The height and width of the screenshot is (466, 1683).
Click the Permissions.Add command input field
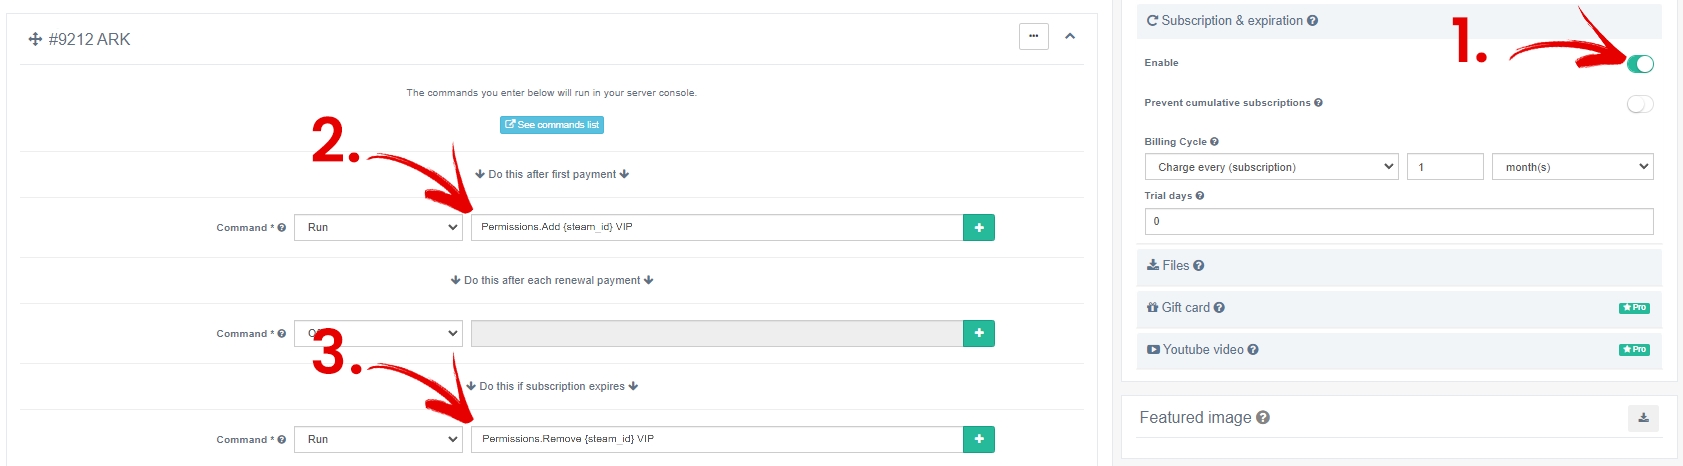(x=716, y=228)
